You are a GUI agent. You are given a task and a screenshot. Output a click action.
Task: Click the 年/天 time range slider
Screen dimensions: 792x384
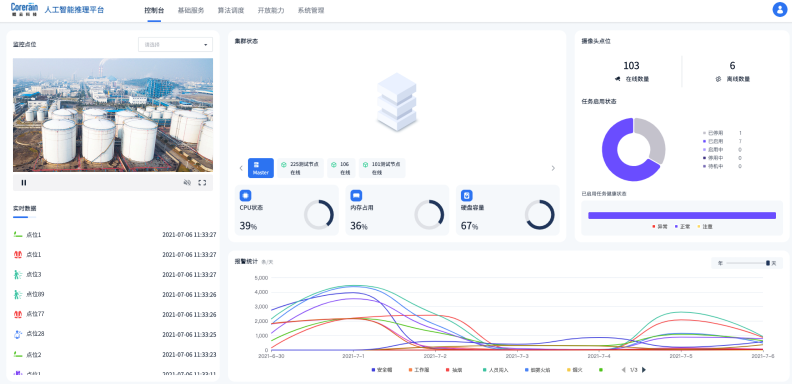747,263
